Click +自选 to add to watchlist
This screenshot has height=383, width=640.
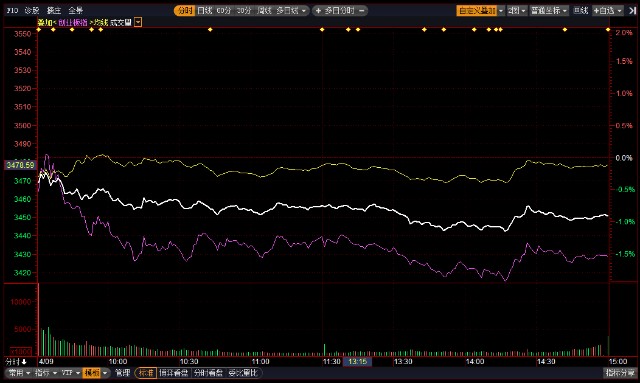tap(604, 11)
